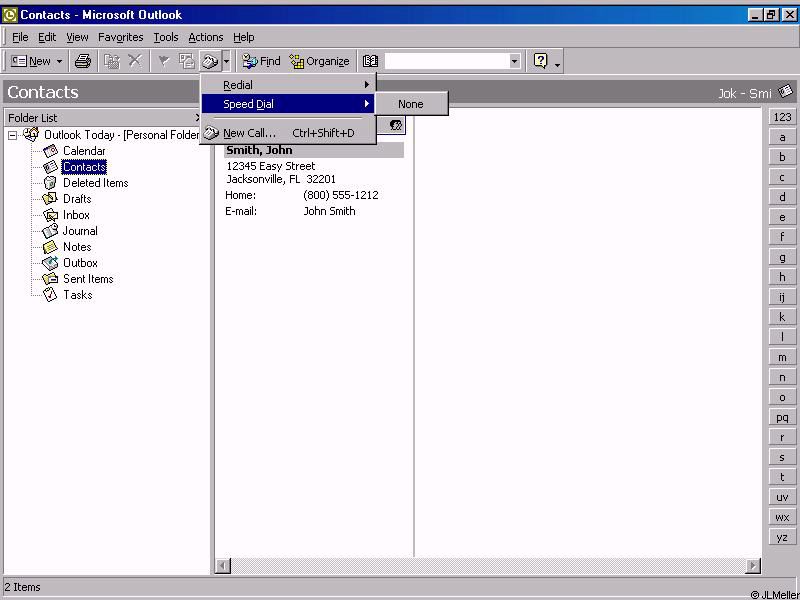This screenshot has width=800, height=600.
Task: Click the Organize toolbar button
Action: 319,61
